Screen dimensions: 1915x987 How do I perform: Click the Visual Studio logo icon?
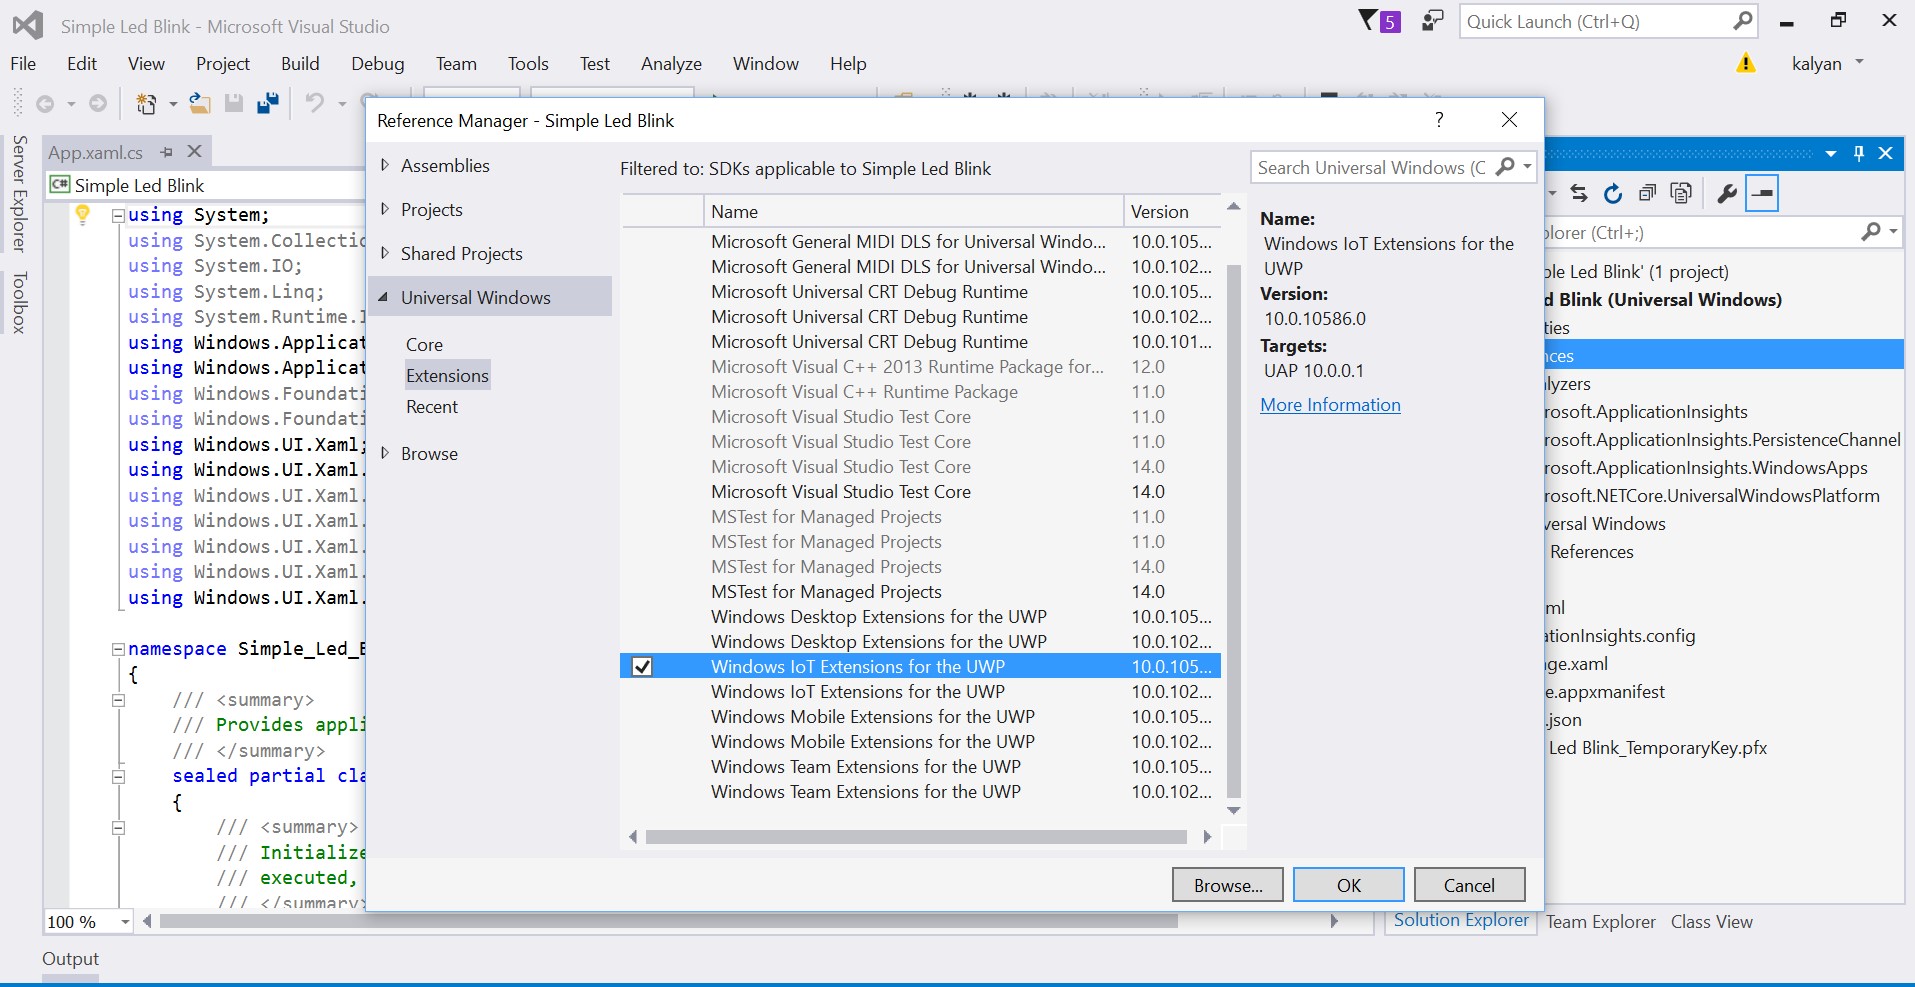(28, 25)
